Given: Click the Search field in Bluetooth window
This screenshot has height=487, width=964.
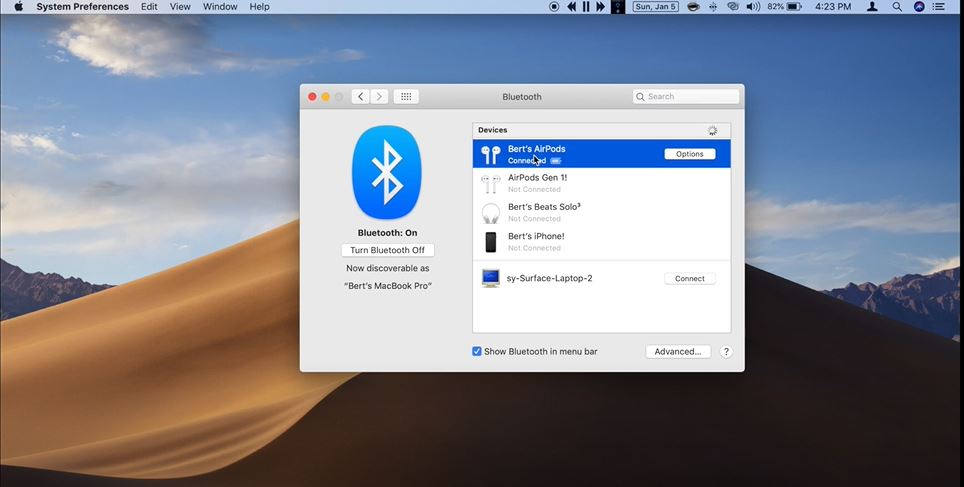Looking at the screenshot, I should click(685, 97).
